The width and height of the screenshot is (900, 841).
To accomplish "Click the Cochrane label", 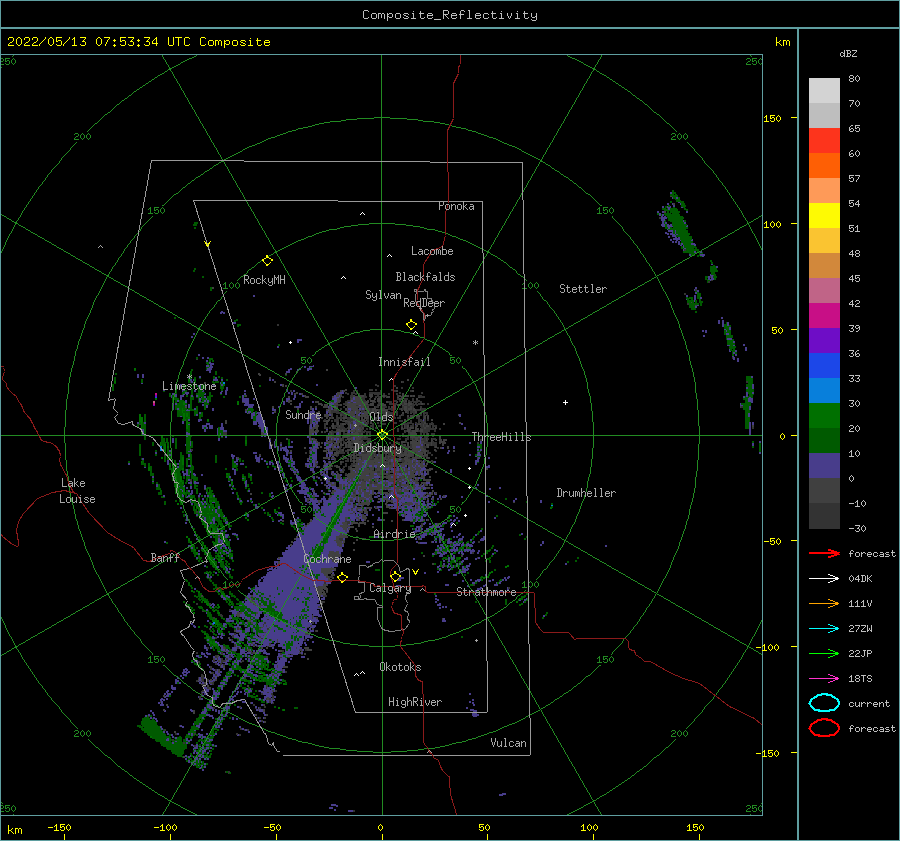I will click(327, 559).
